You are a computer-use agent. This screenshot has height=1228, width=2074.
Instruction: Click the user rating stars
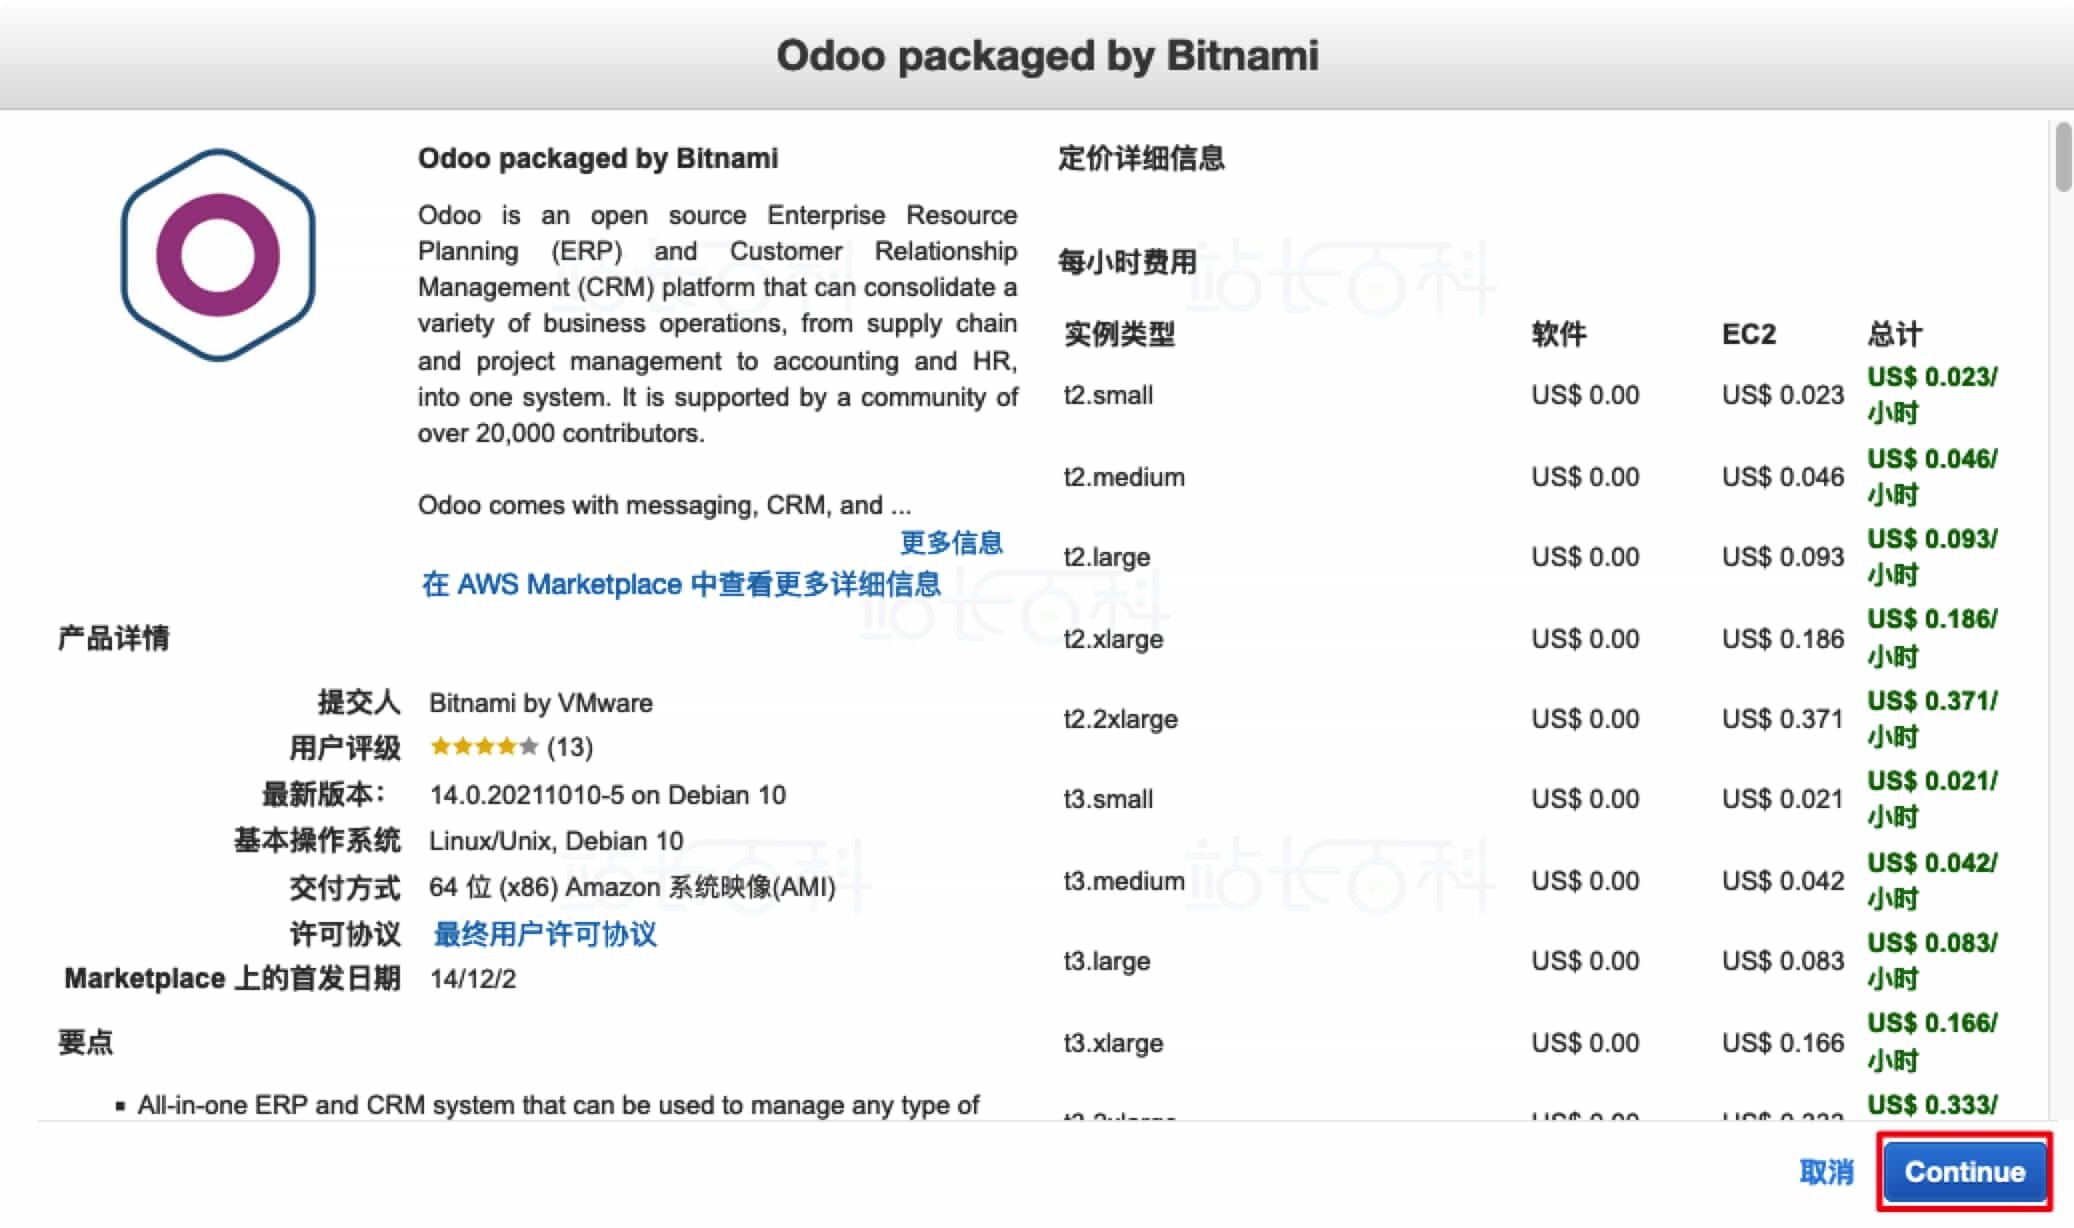tap(484, 746)
